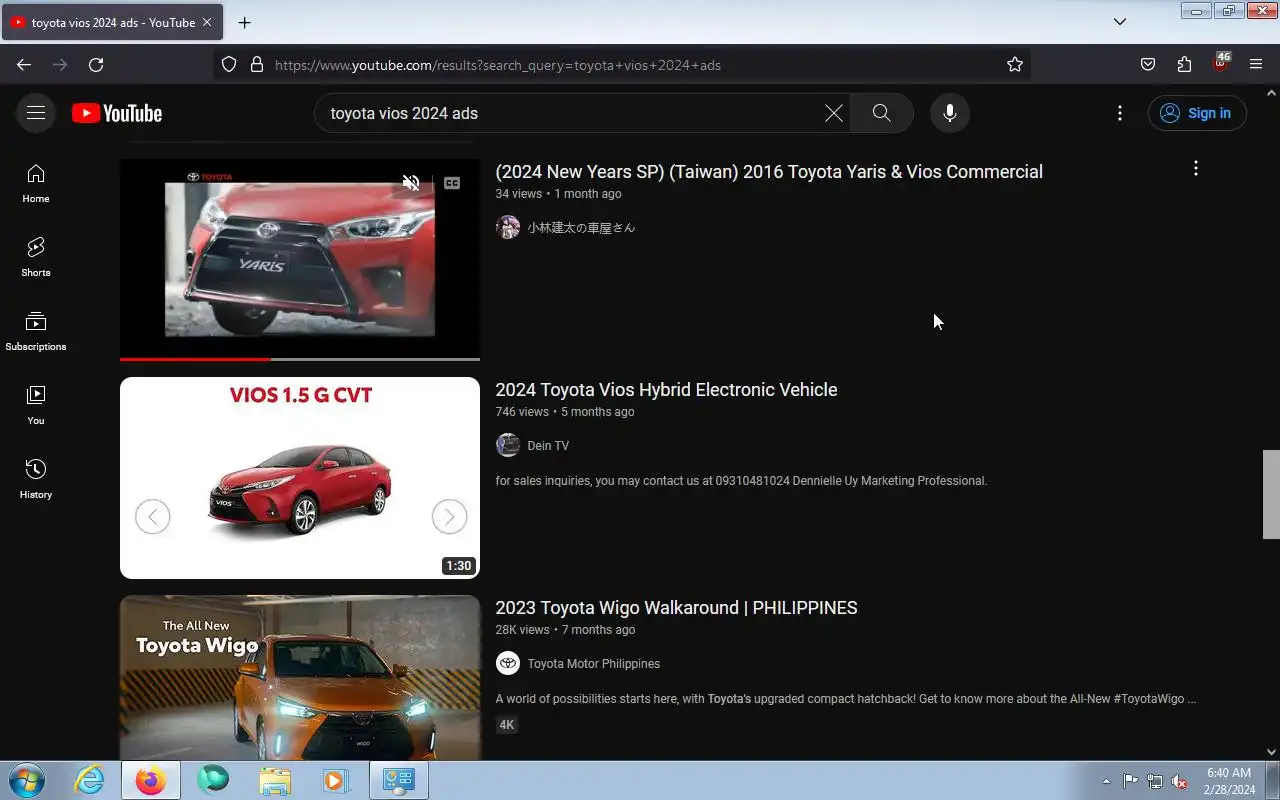This screenshot has width=1280, height=800.
Task: Open Home in the sidebar
Action: click(36, 183)
